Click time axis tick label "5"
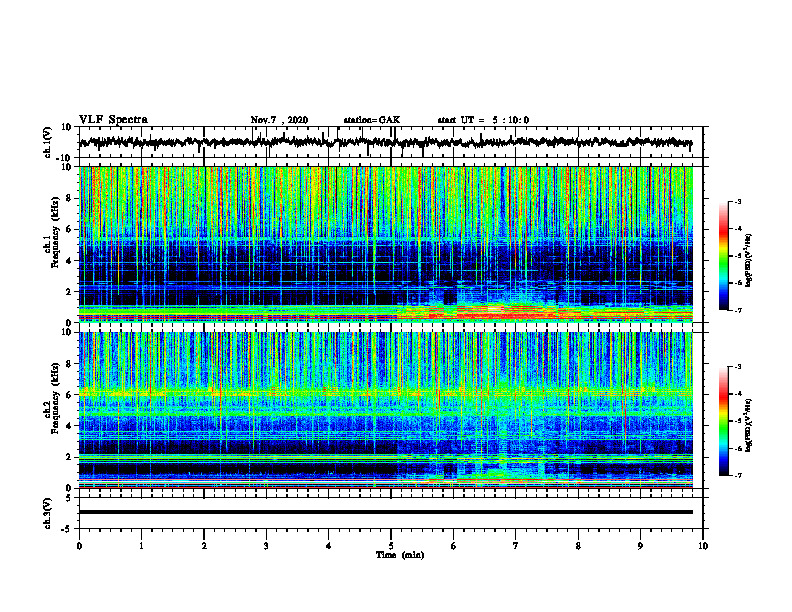 point(391,546)
